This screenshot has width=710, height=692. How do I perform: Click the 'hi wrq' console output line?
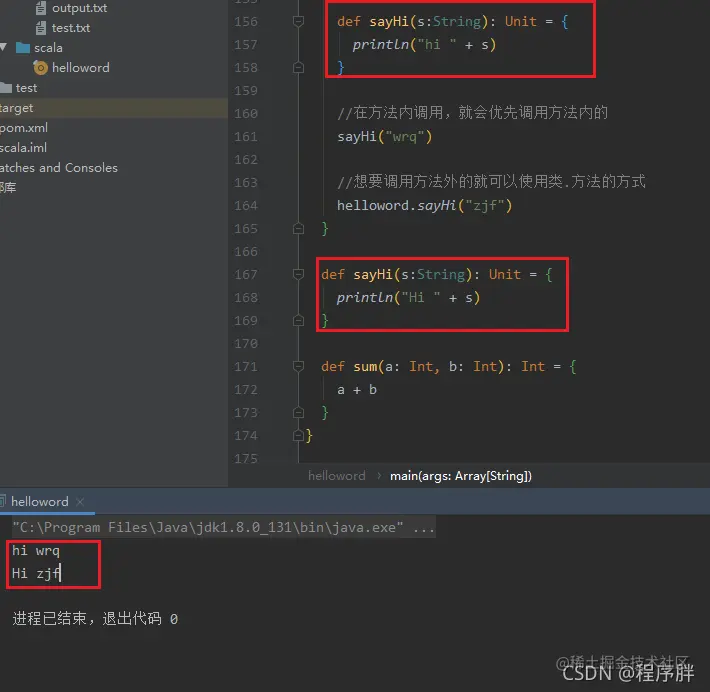coord(36,551)
